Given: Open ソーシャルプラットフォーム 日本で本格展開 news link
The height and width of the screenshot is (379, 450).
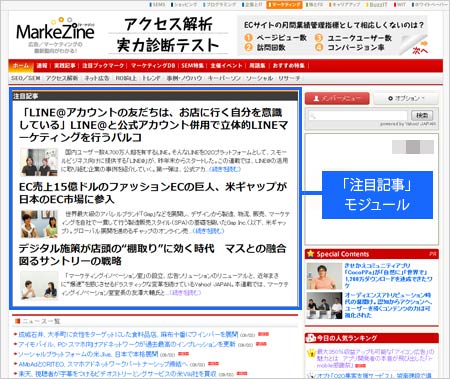Looking at the screenshot, I should pos(88,354).
